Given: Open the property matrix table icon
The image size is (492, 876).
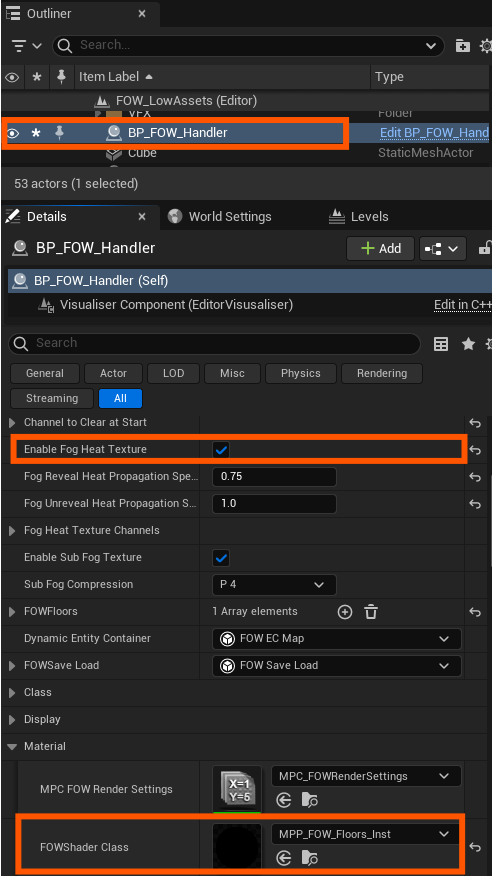Looking at the screenshot, I should pyautogui.click(x=441, y=344).
